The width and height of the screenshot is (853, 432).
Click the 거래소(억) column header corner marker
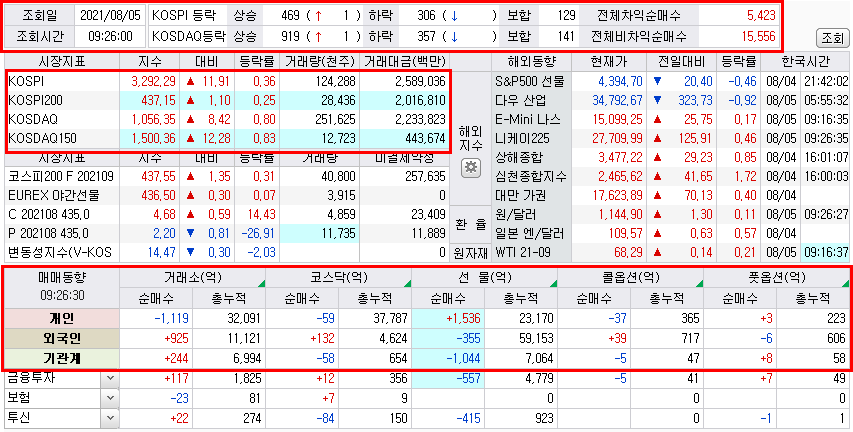[262, 282]
